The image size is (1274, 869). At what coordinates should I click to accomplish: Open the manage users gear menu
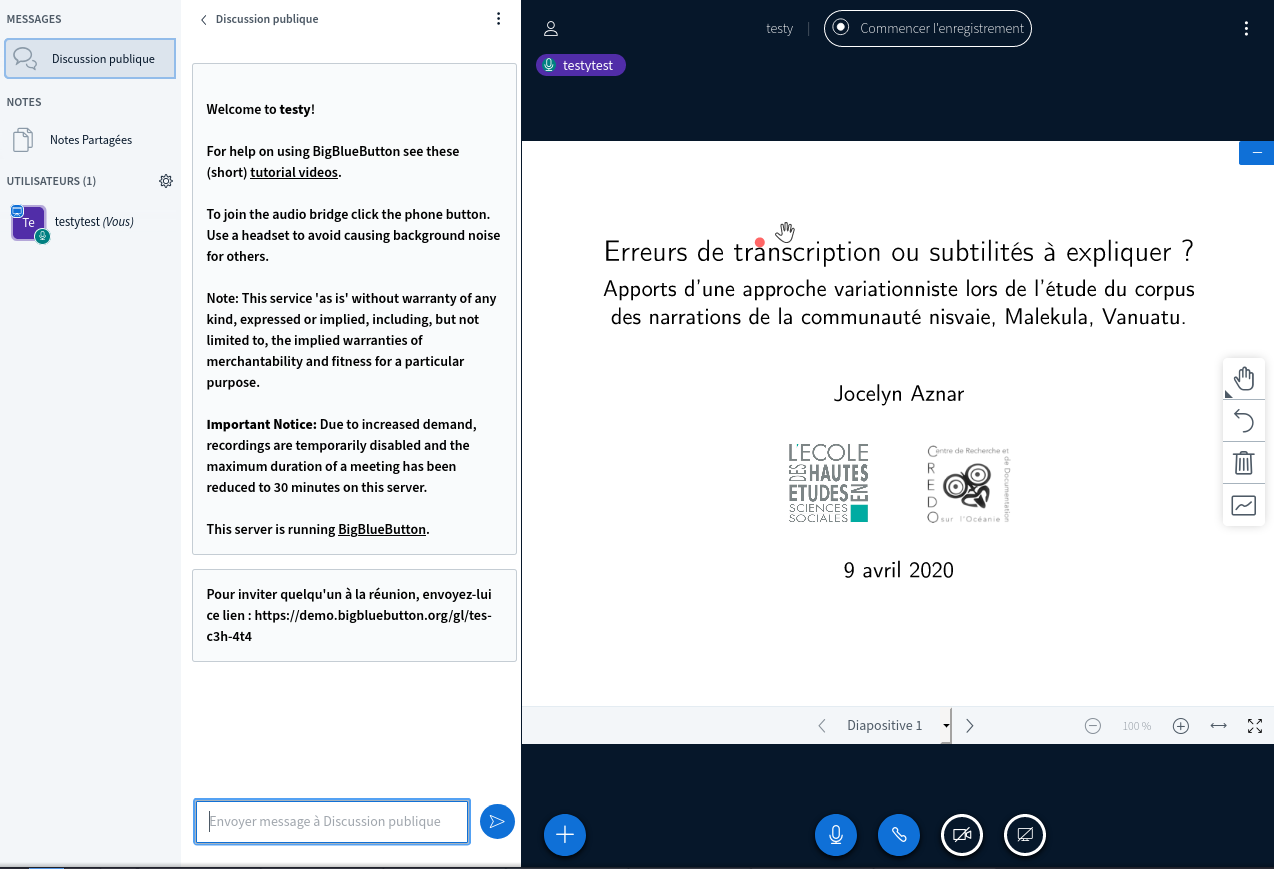[166, 181]
